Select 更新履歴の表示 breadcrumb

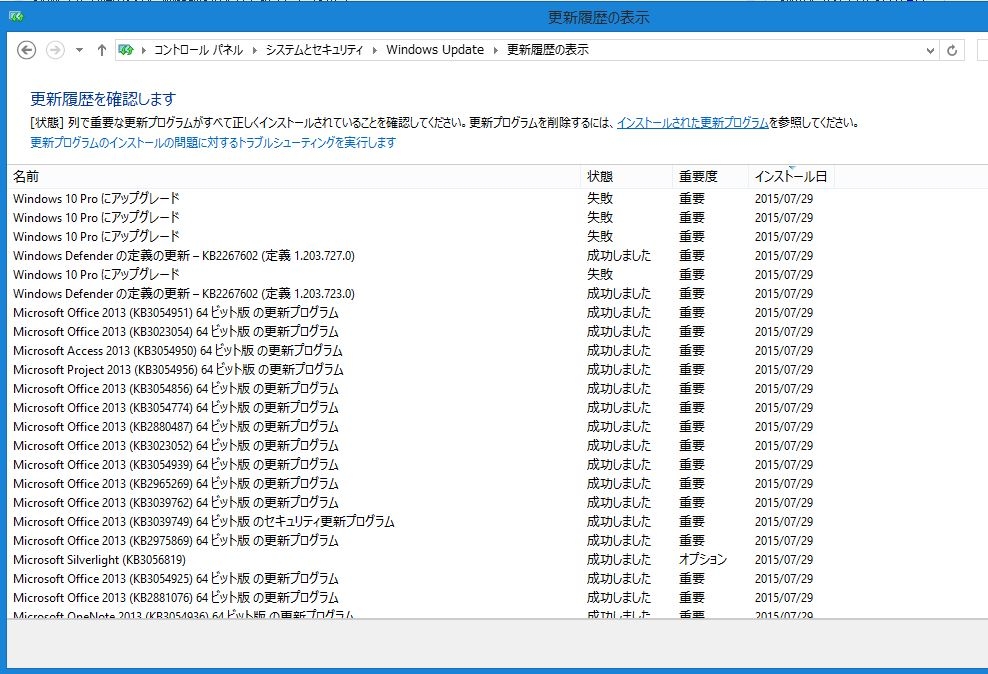(548, 50)
